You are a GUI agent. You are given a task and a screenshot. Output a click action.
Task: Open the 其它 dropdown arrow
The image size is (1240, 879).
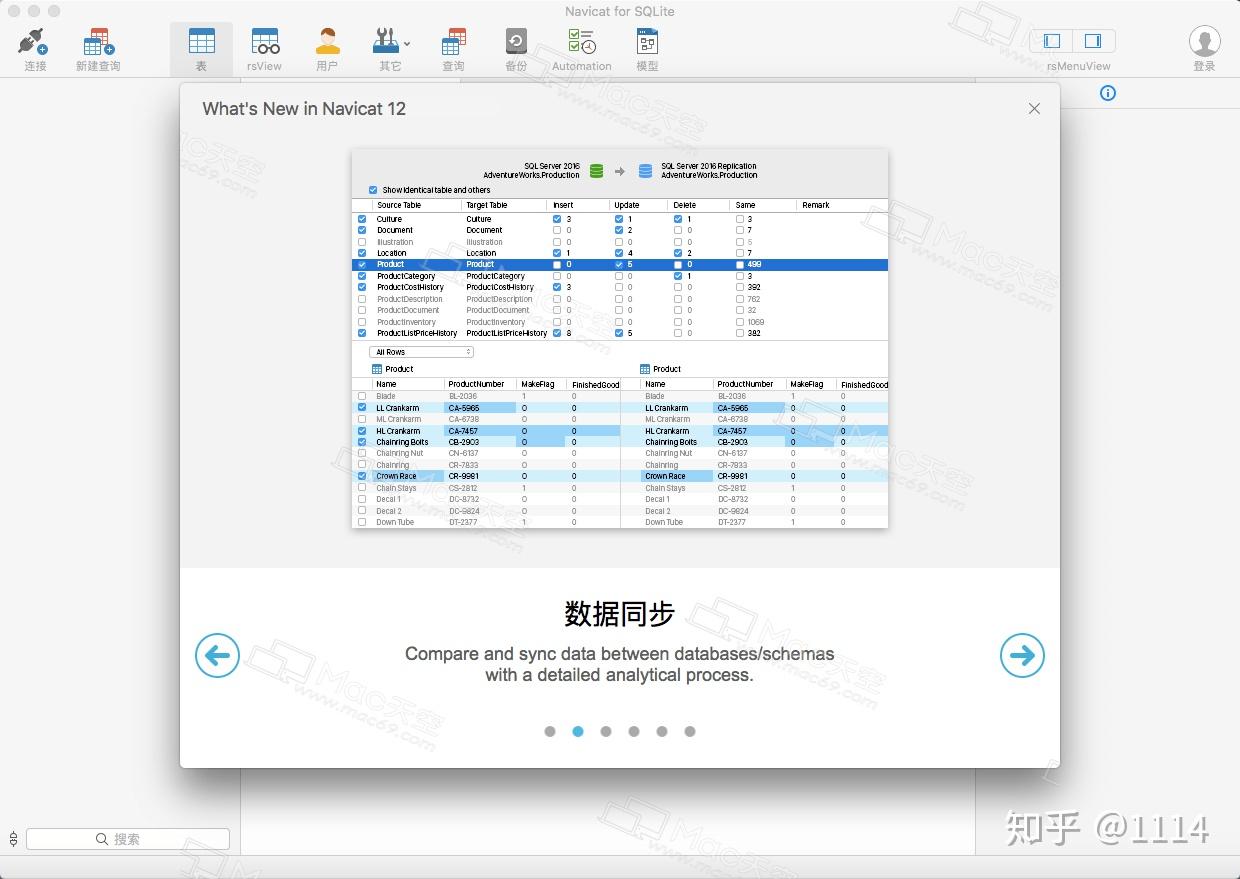pos(406,44)
